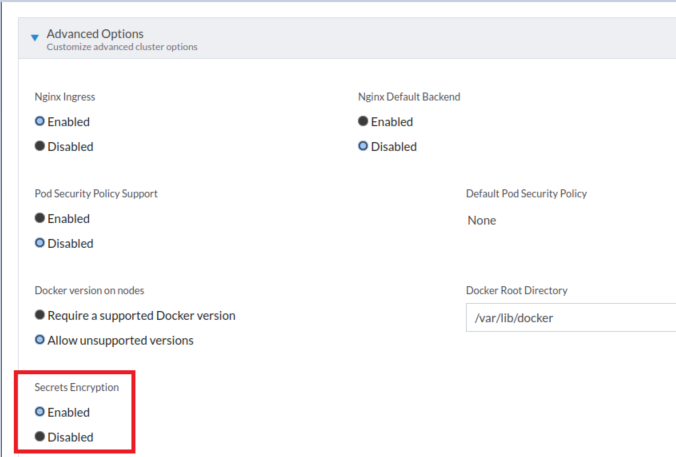Image resolution: width=676 pixels, height=457 pixels.
Task: Disable Pod Security Policy Support
Action: [x=40, y=243]
